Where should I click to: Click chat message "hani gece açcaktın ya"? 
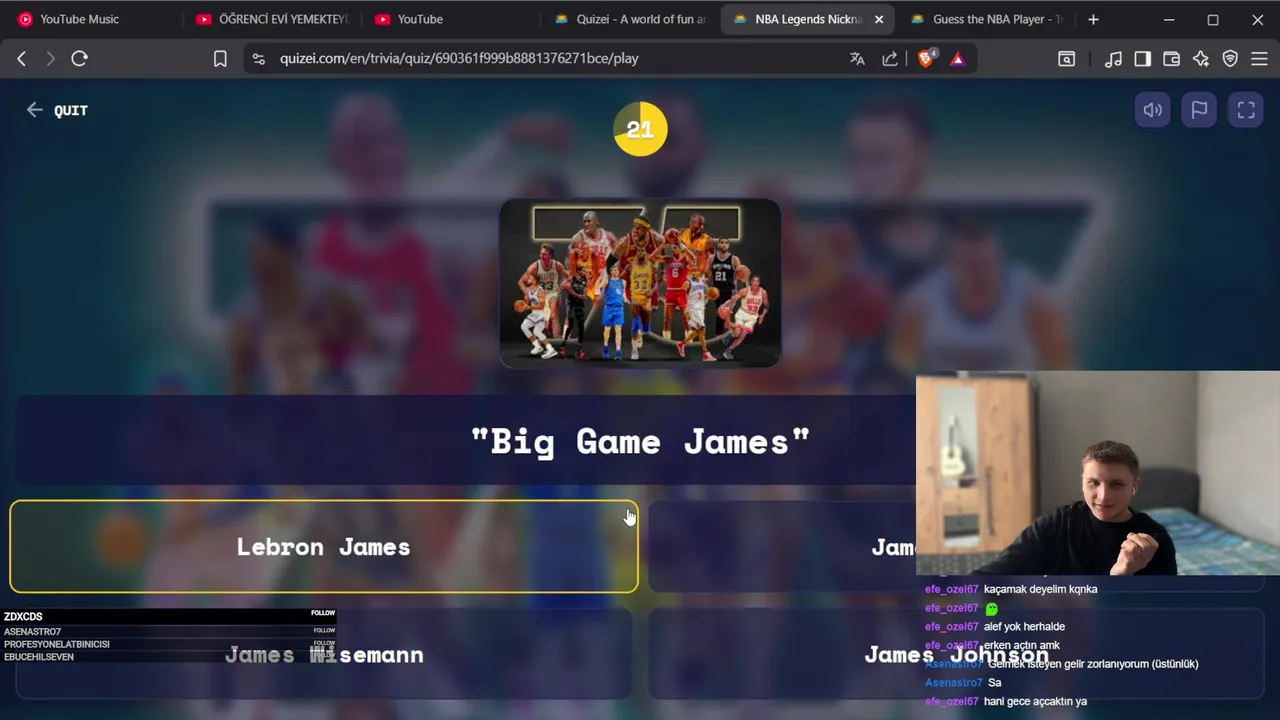[1035, 701]
